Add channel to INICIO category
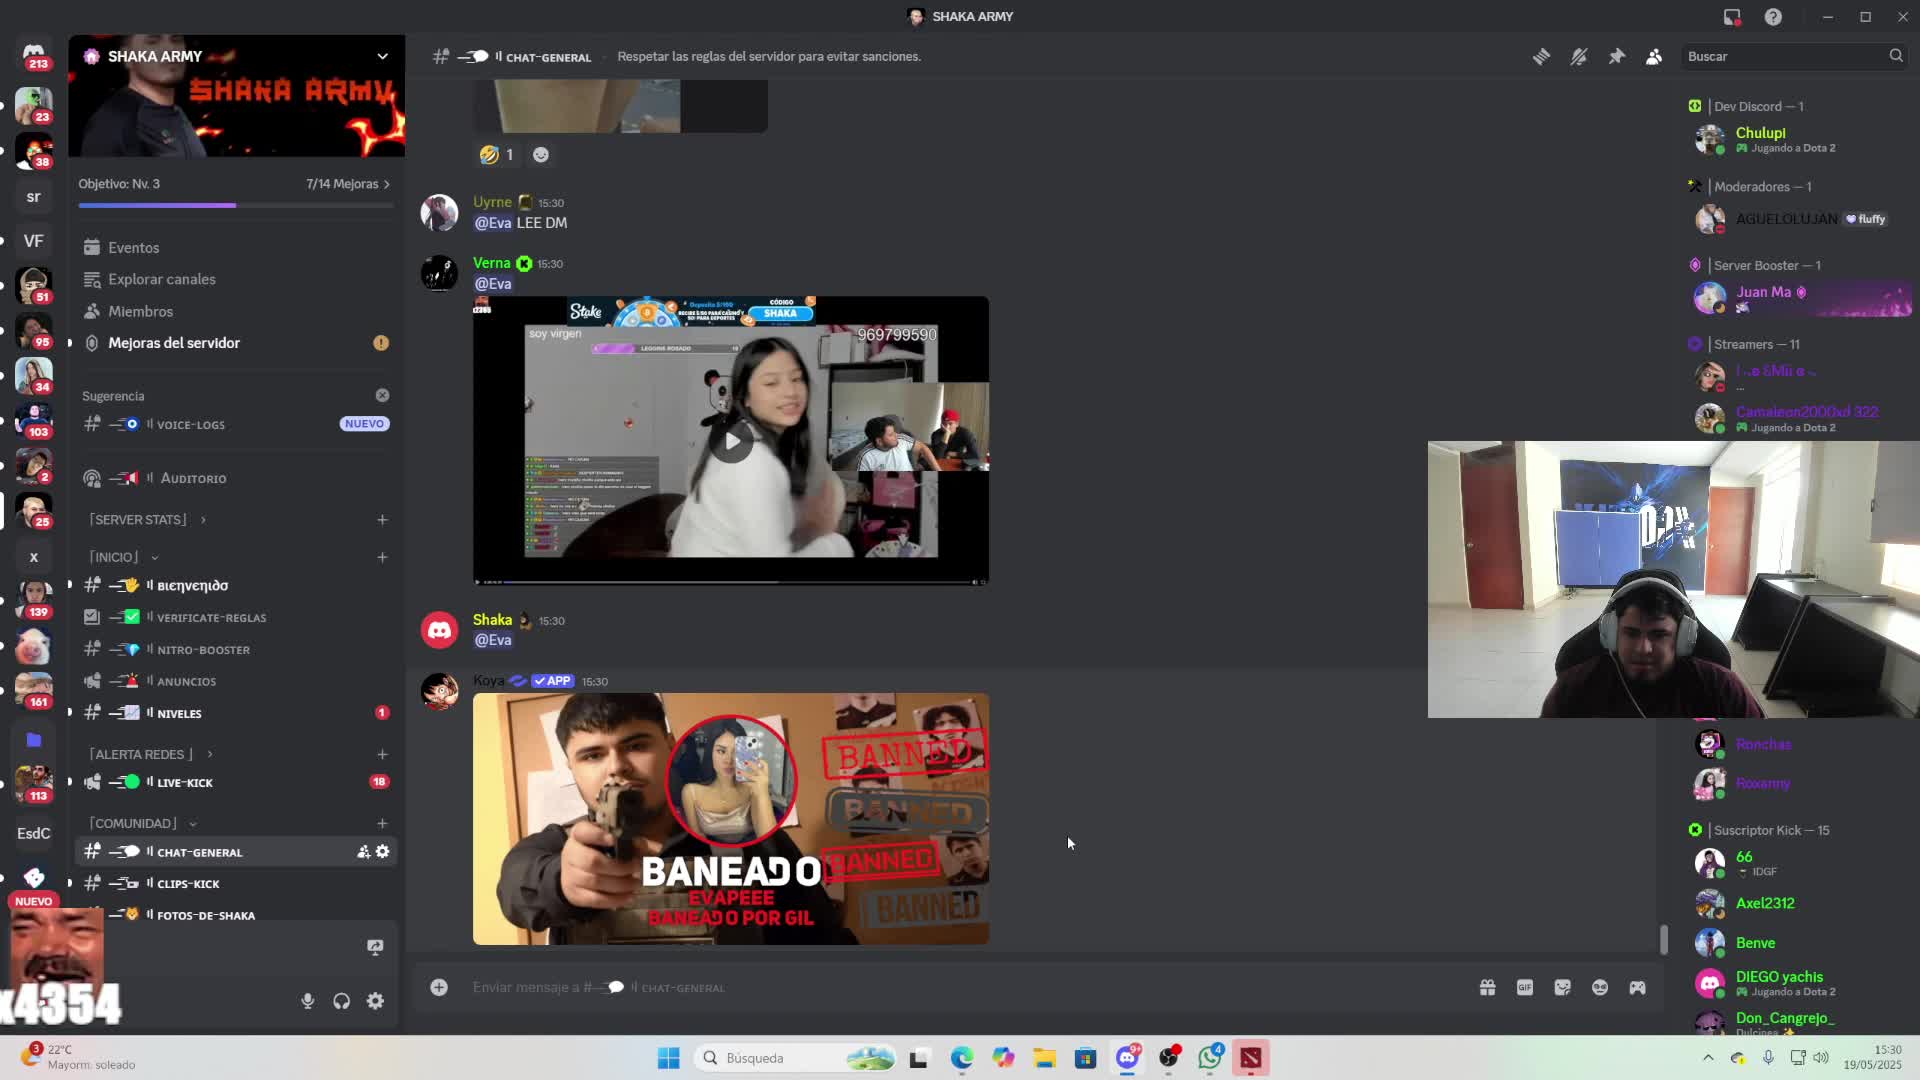The width and height of the screenshot is (1920, 1080). (x=382, y=557)
